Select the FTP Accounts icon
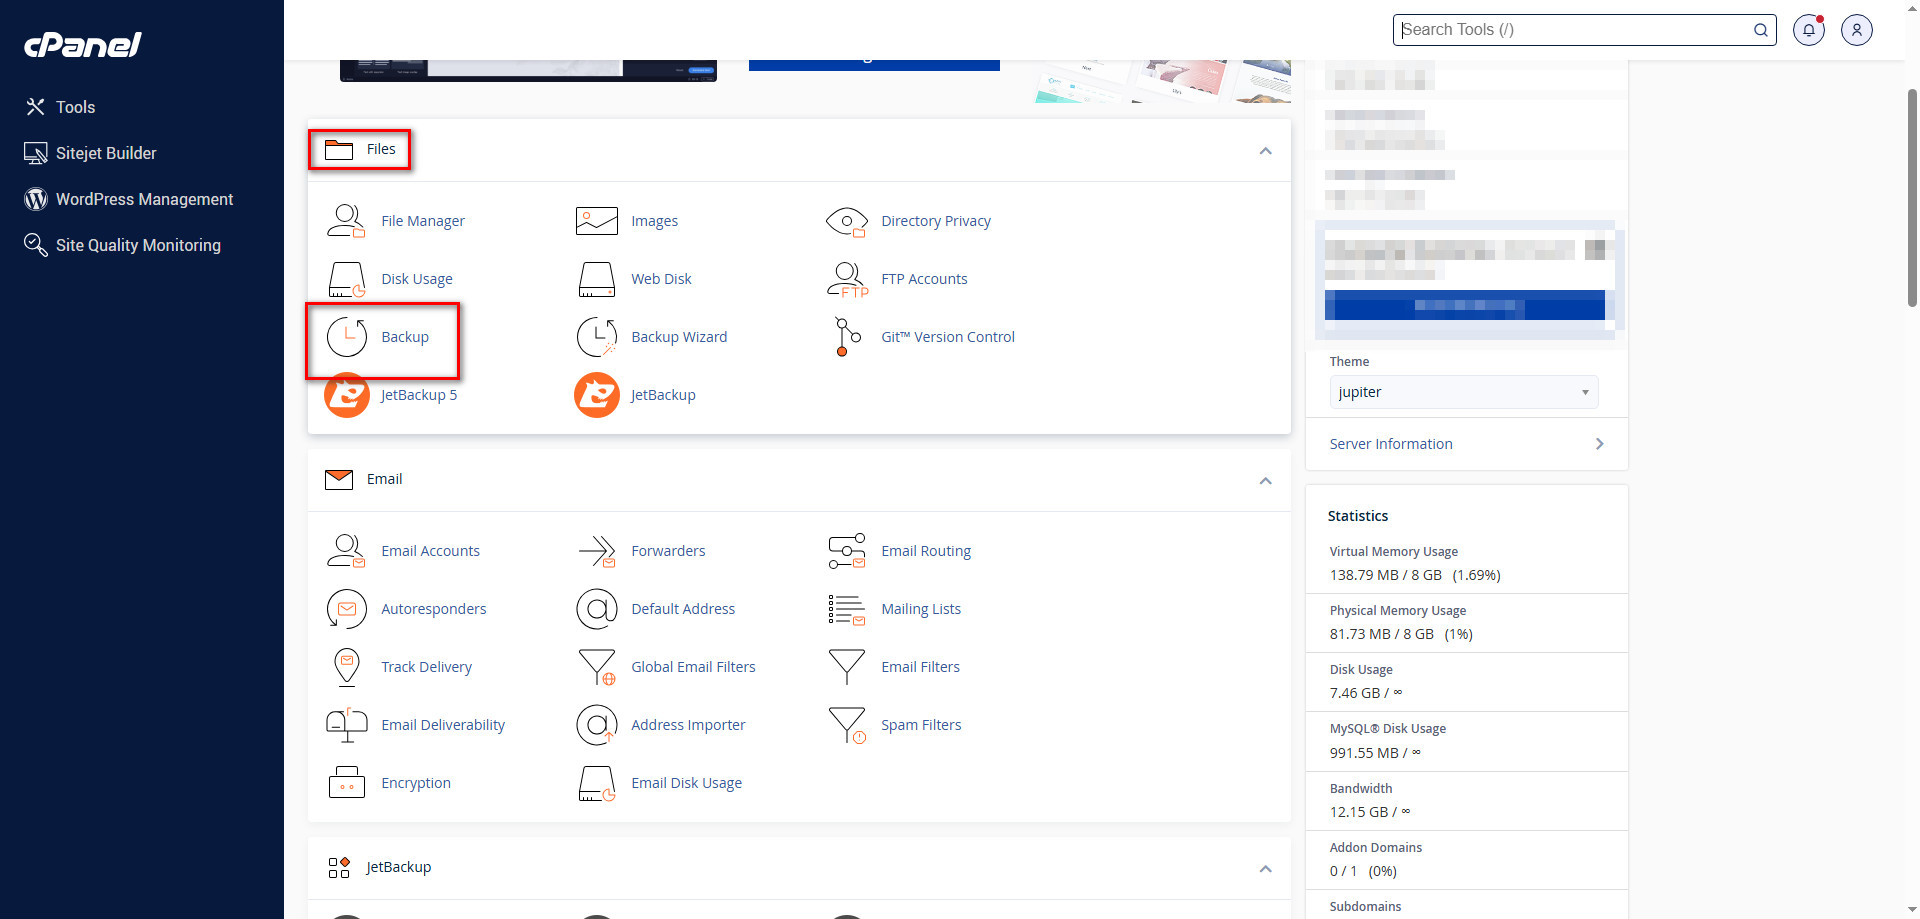 point(846,278)
